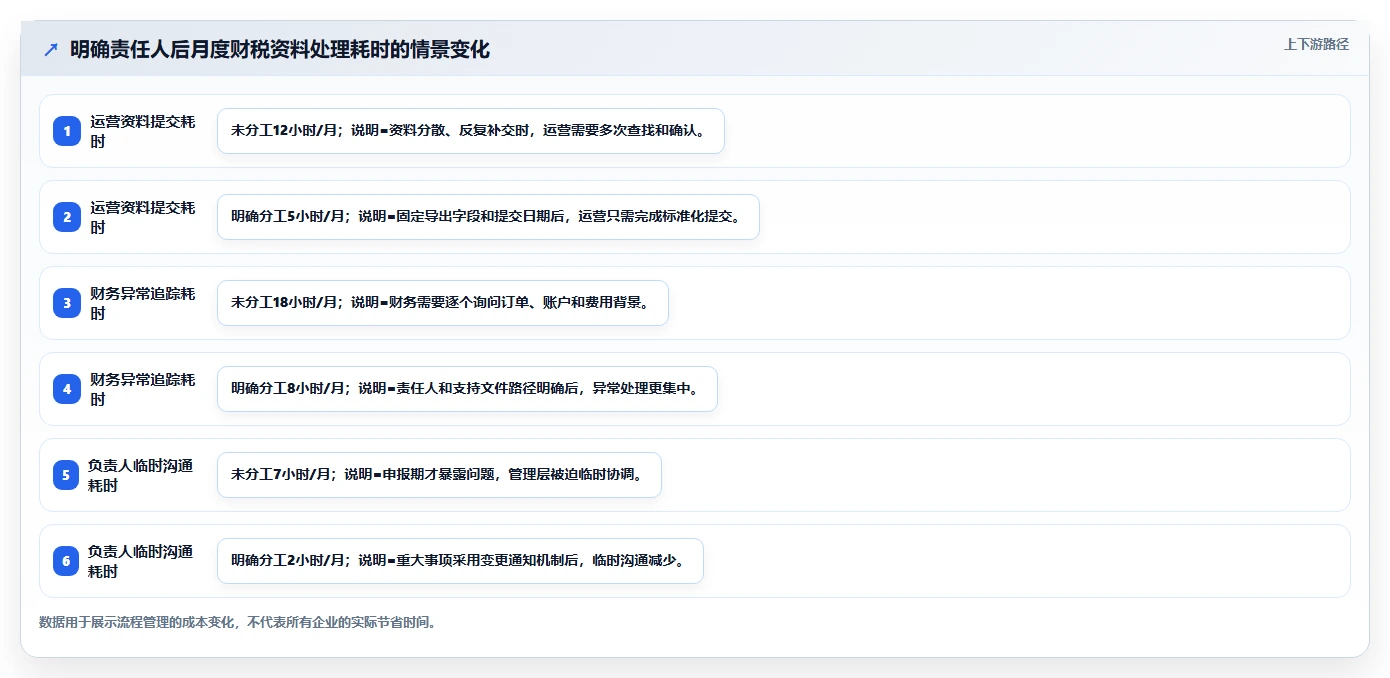Select 运营资料提交耗时 label in row 2

click(x=143, y=217)
